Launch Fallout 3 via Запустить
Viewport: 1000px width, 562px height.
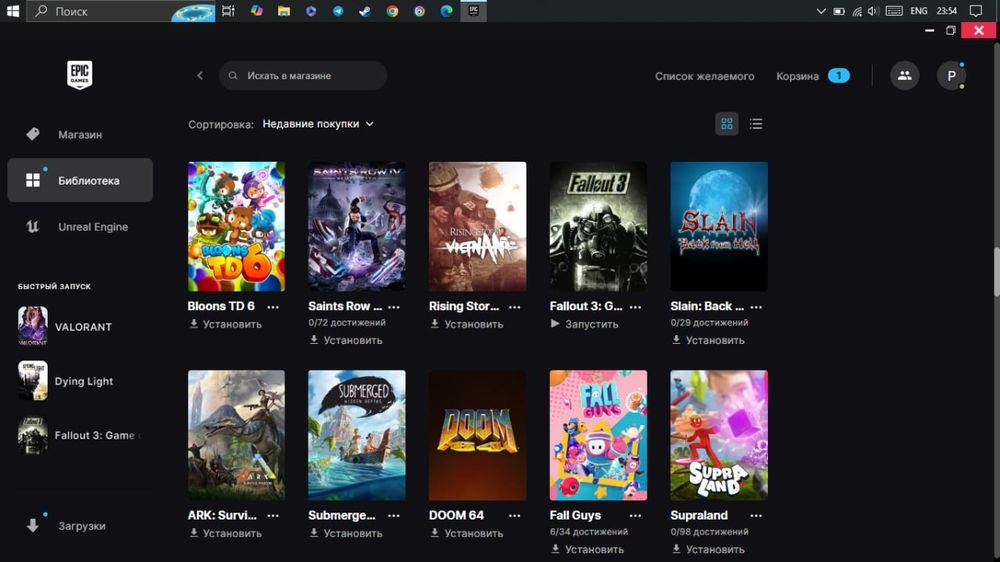click(585, 324)
